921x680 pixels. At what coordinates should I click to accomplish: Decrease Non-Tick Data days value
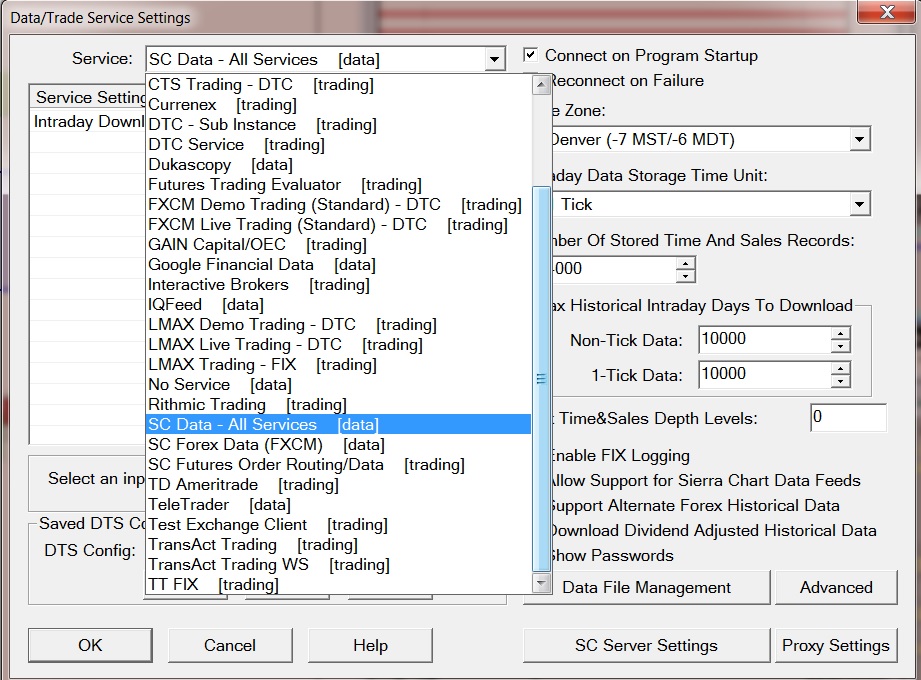pyautogui.click(x=841, y=346)
